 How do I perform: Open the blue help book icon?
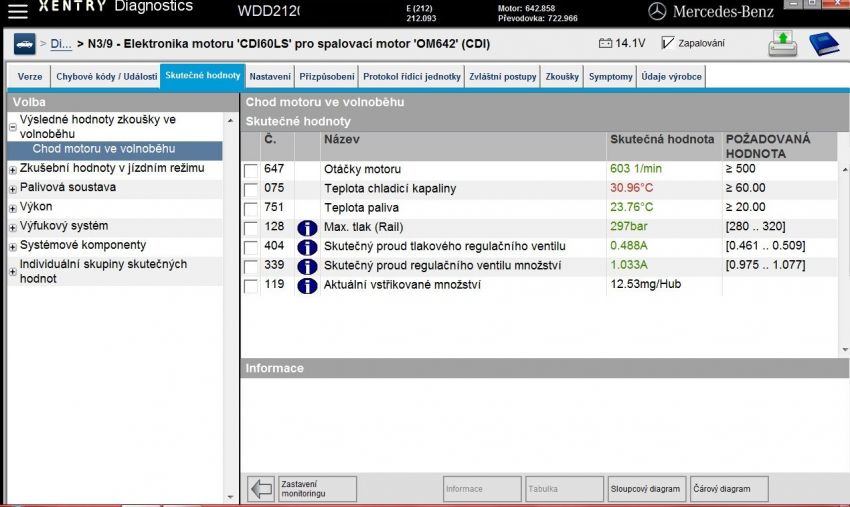click(x=823, y=43)
